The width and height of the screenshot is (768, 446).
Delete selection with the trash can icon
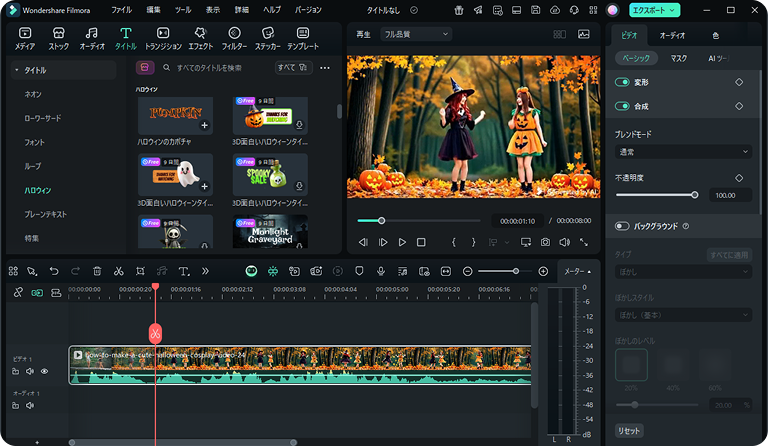point(97,271)
